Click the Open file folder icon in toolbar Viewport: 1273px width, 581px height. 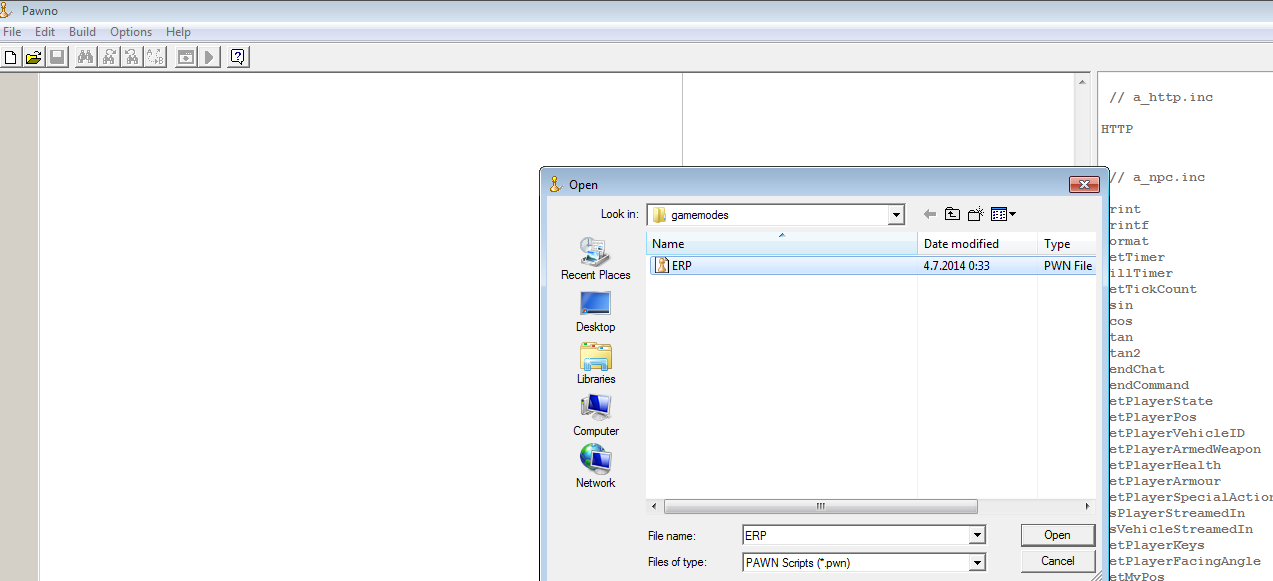click(34, 57)
